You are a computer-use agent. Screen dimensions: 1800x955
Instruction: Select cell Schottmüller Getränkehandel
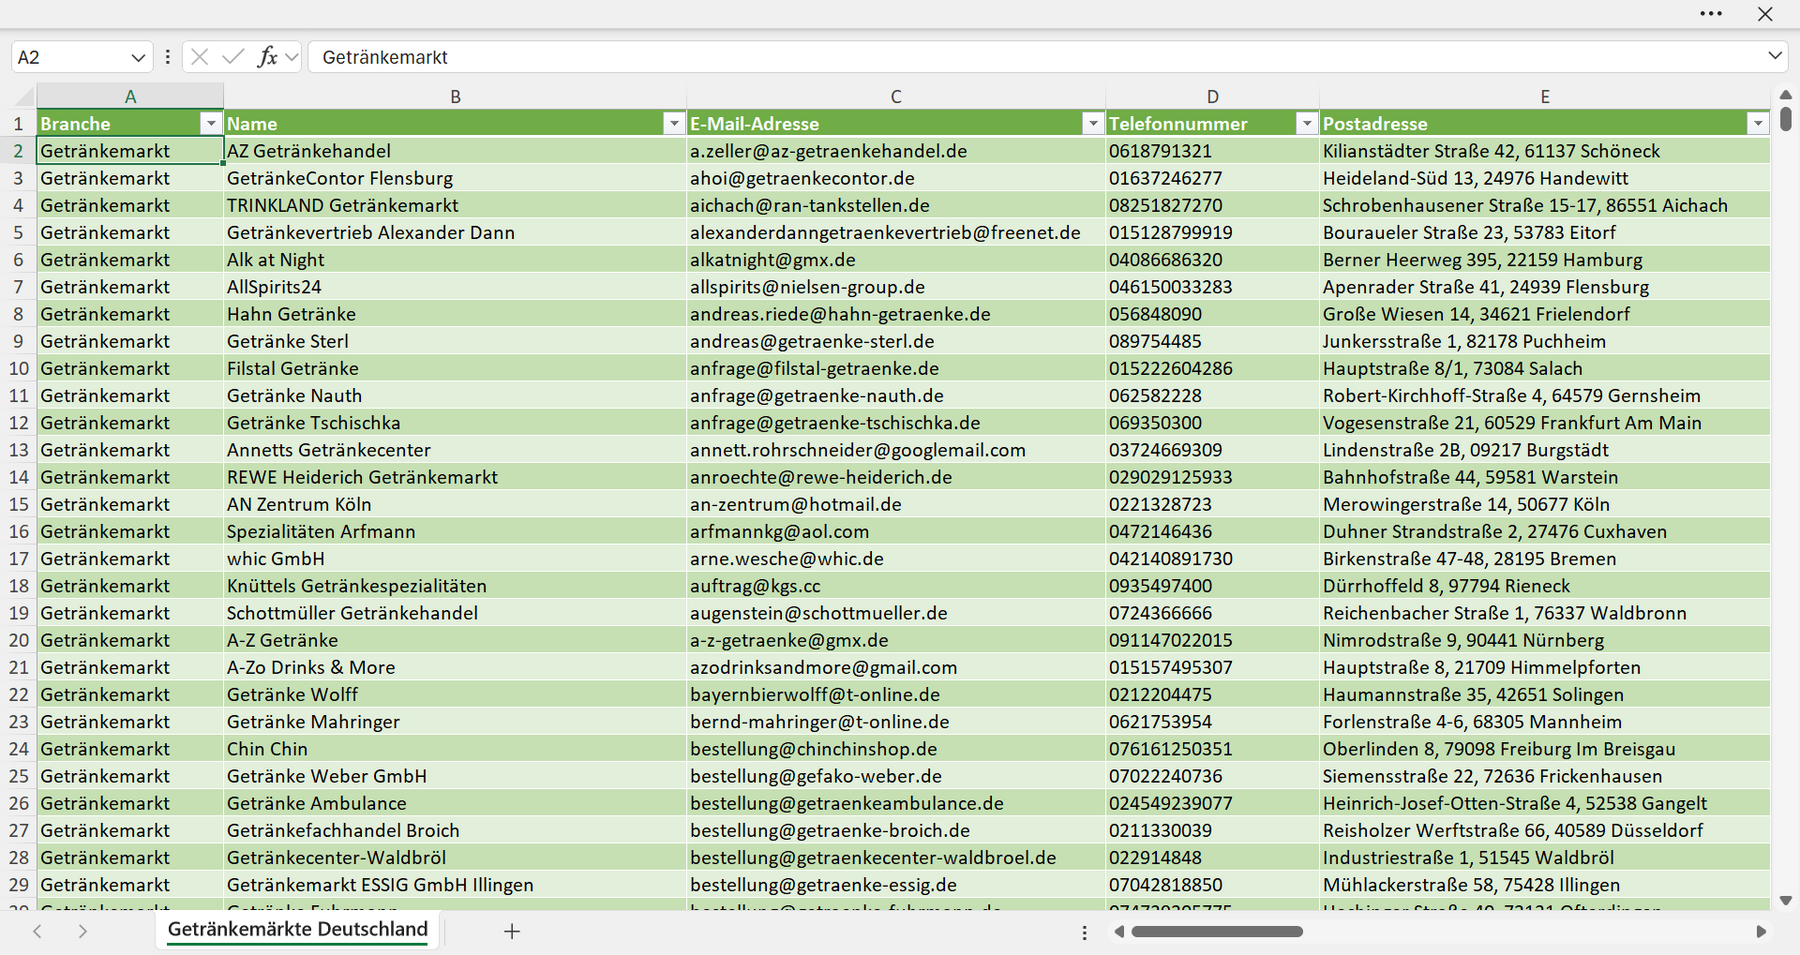click(x=455, y=613)
